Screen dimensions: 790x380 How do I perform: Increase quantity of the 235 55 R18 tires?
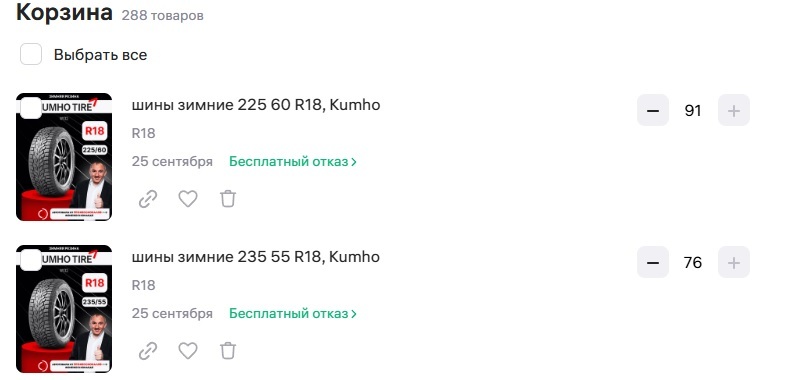(734, 262)
